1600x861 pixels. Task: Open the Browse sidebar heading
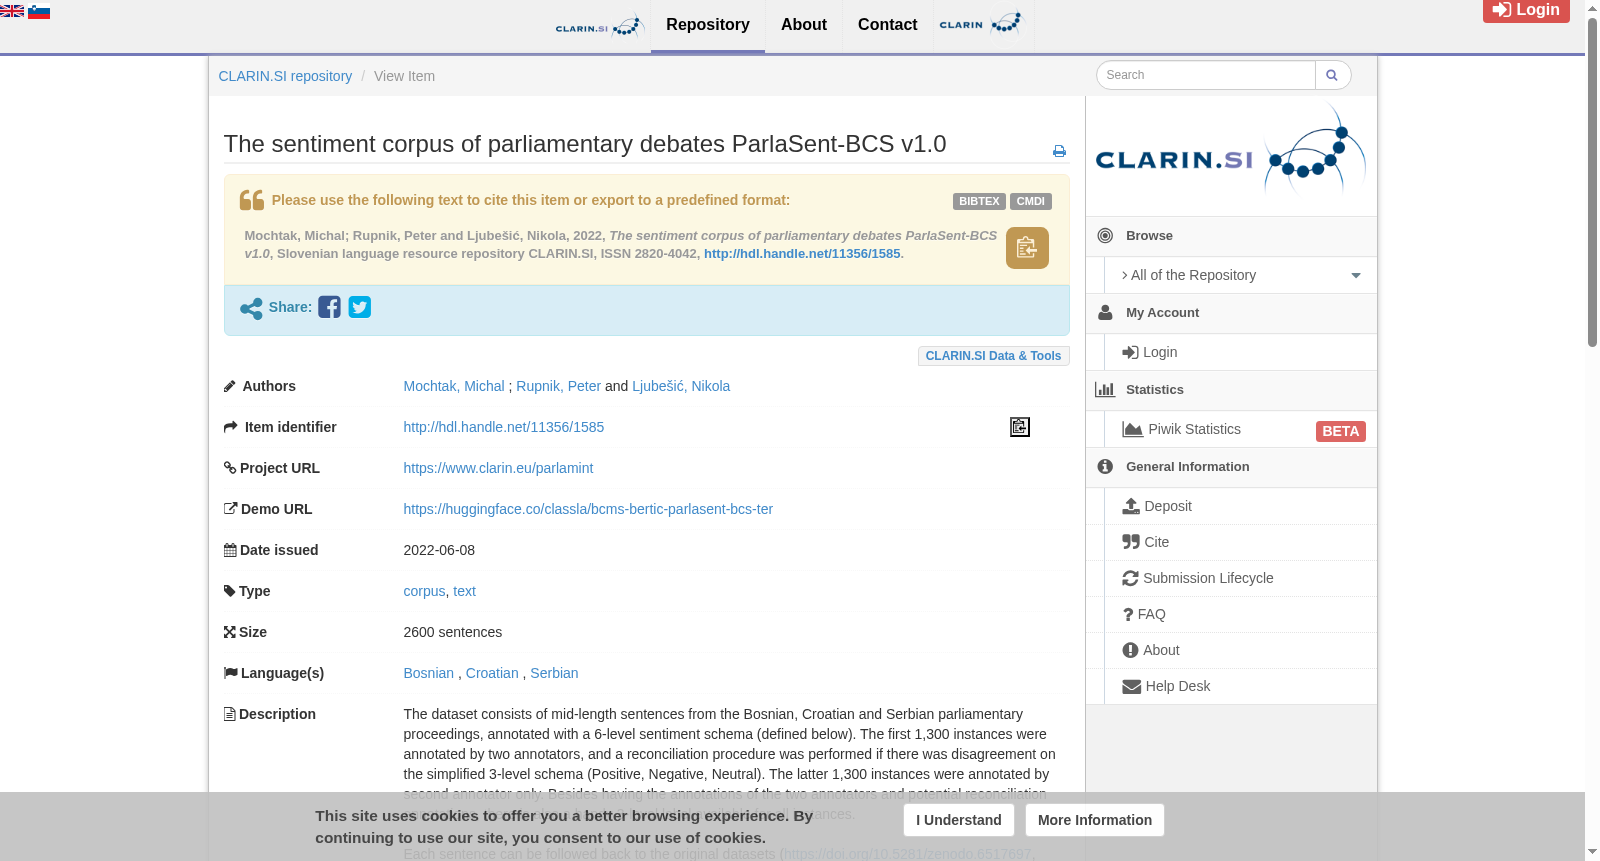coord(1231,236)
